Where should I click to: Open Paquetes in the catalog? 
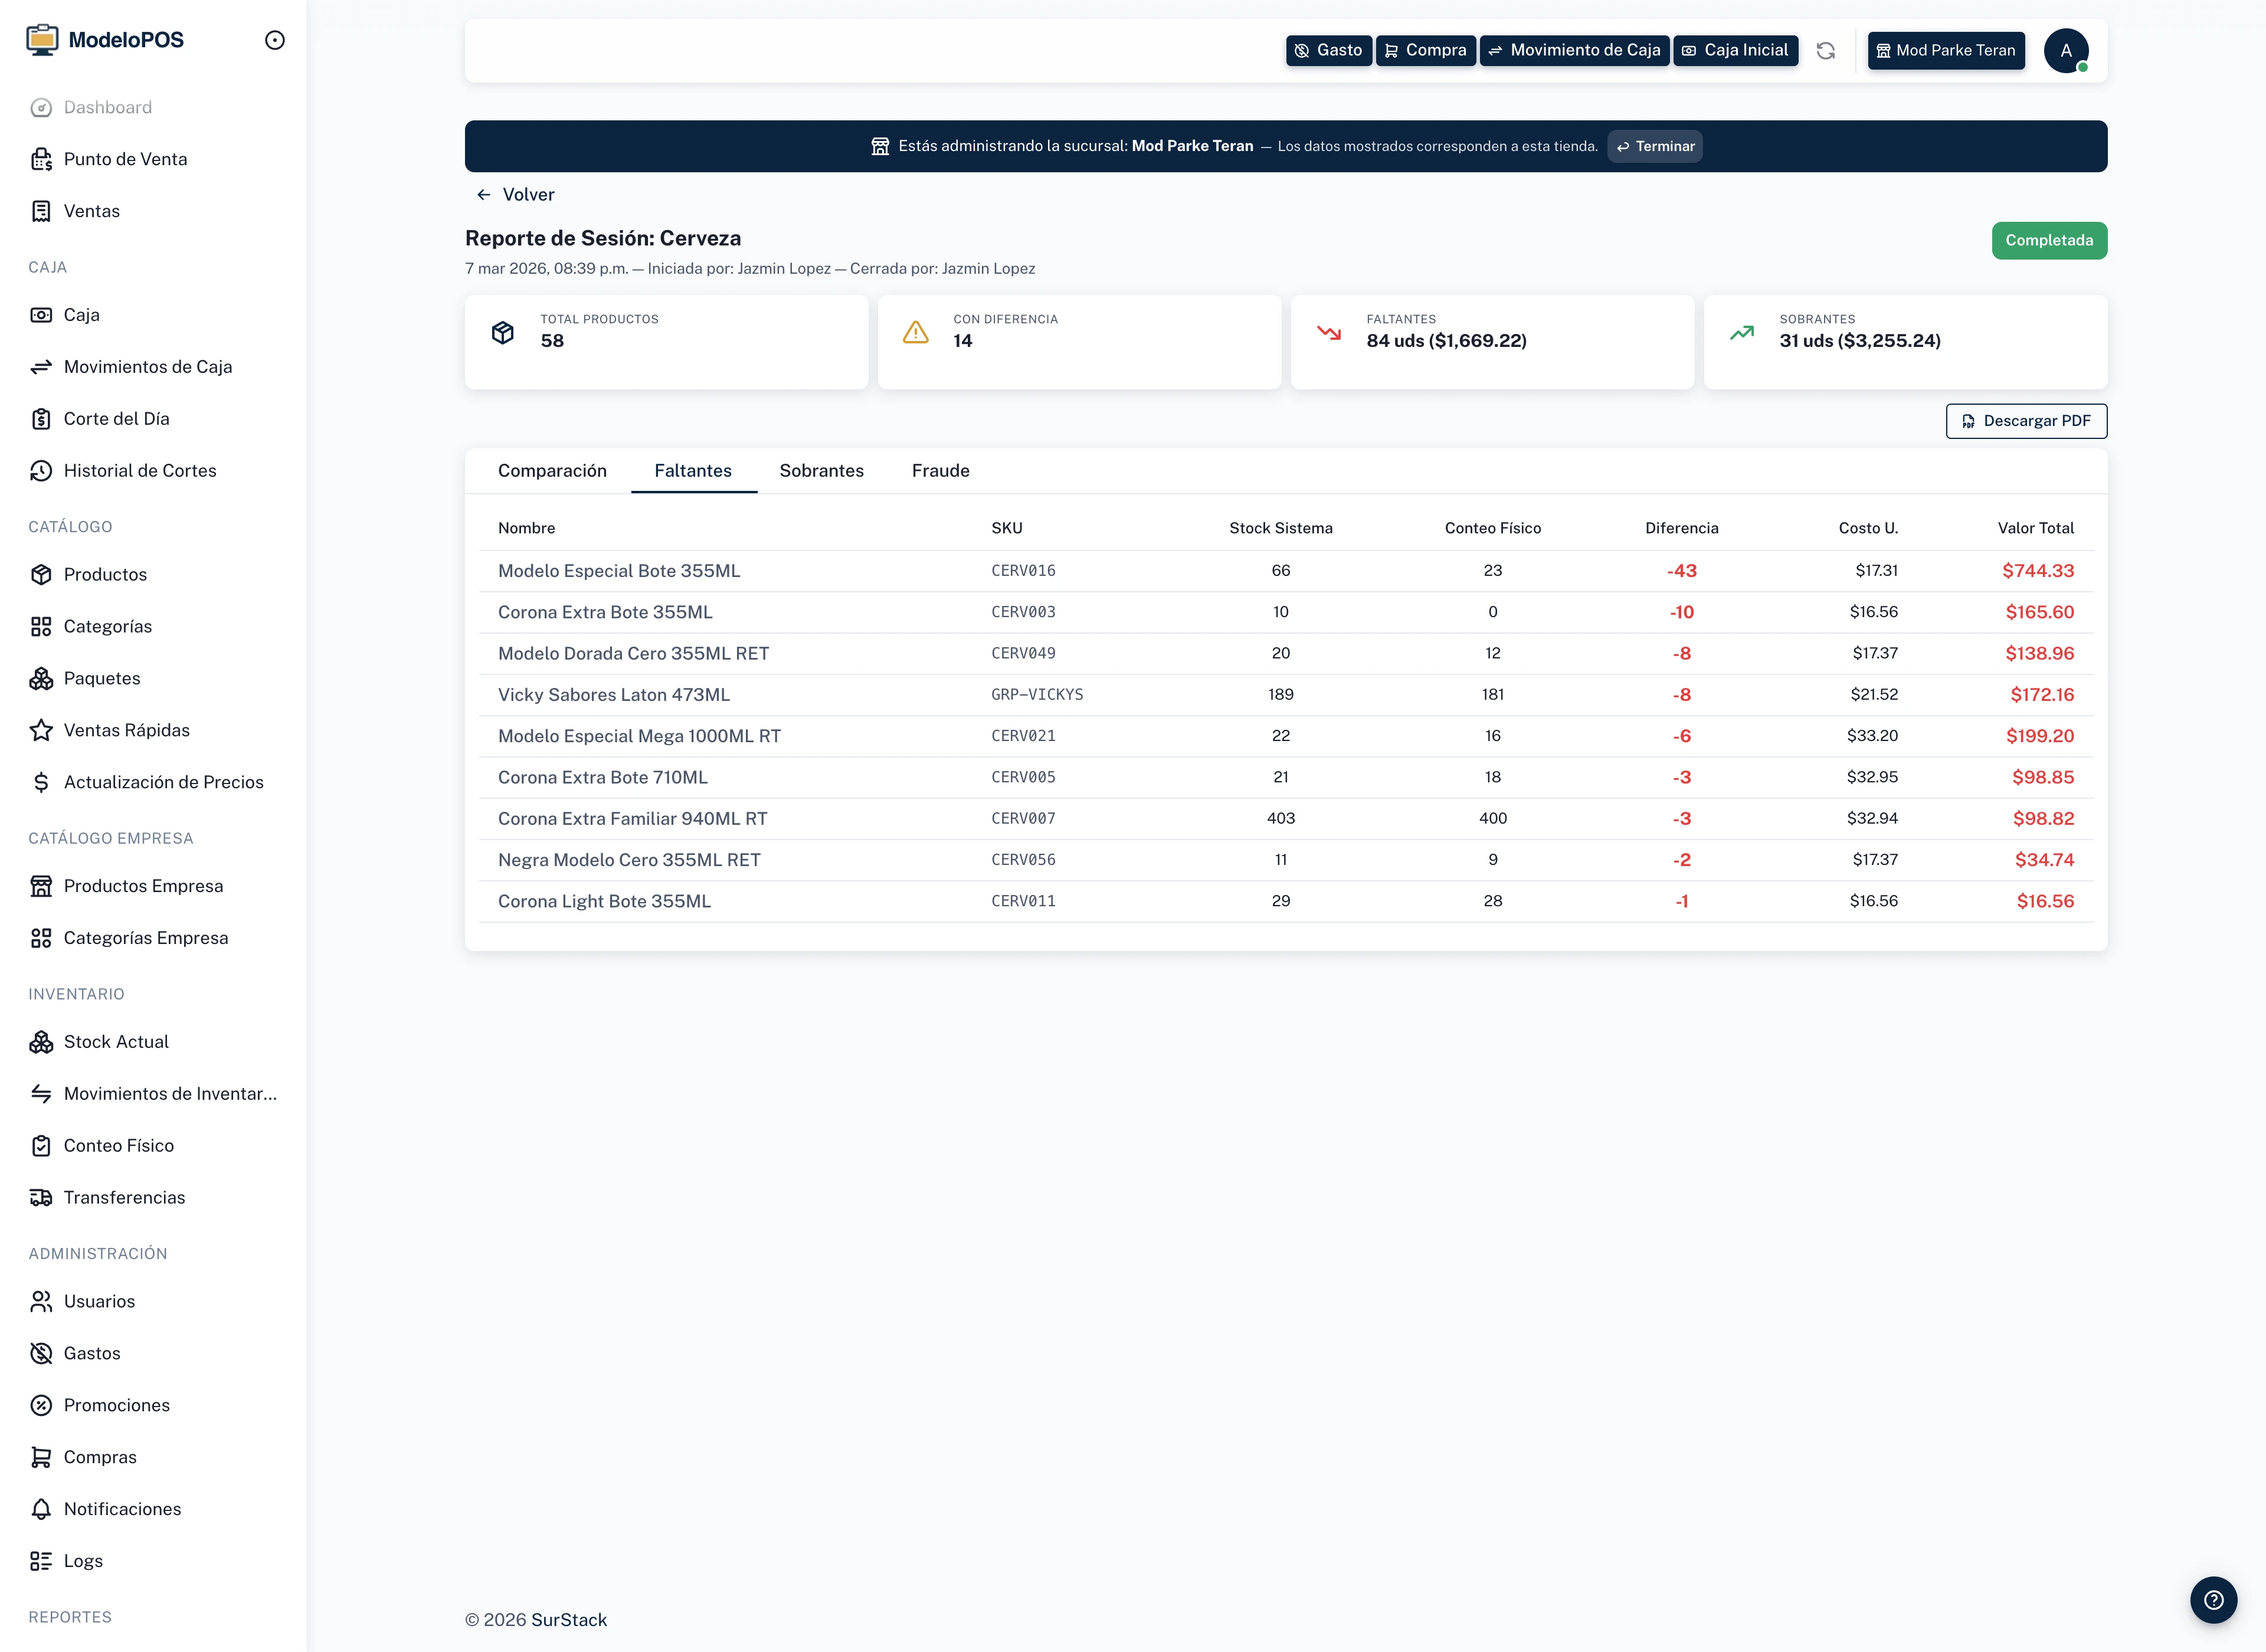tap(102, 678)
